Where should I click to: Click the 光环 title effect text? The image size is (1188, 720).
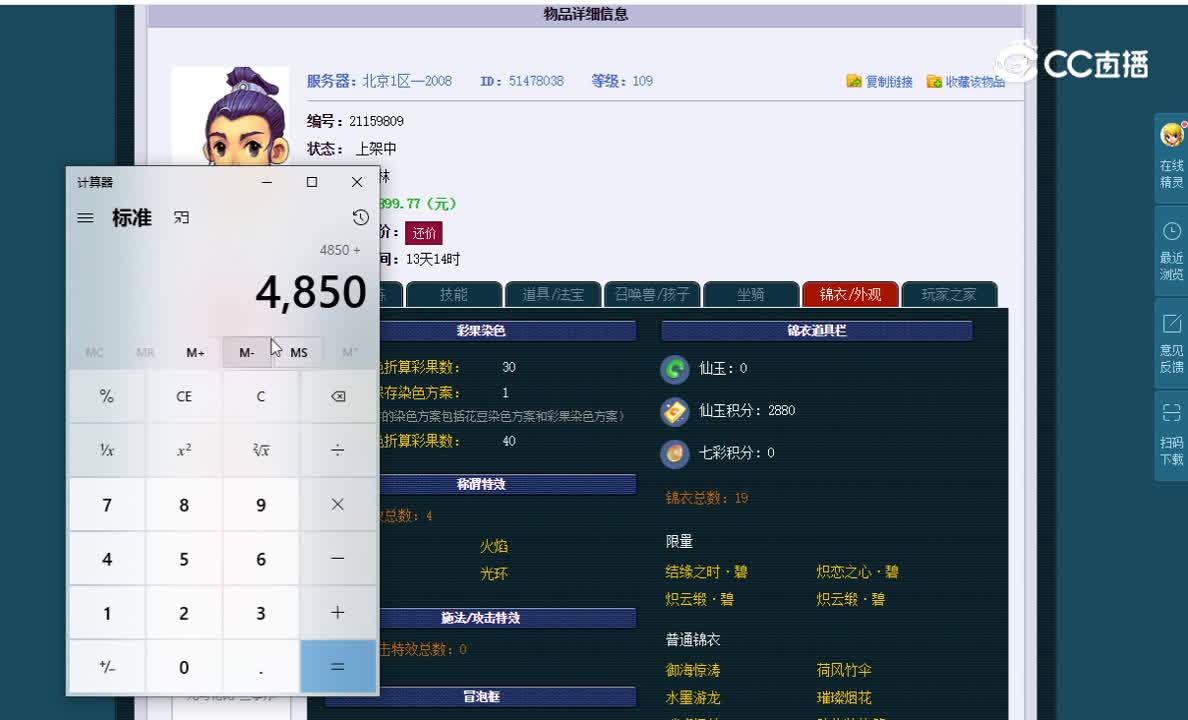click(494, 574)
